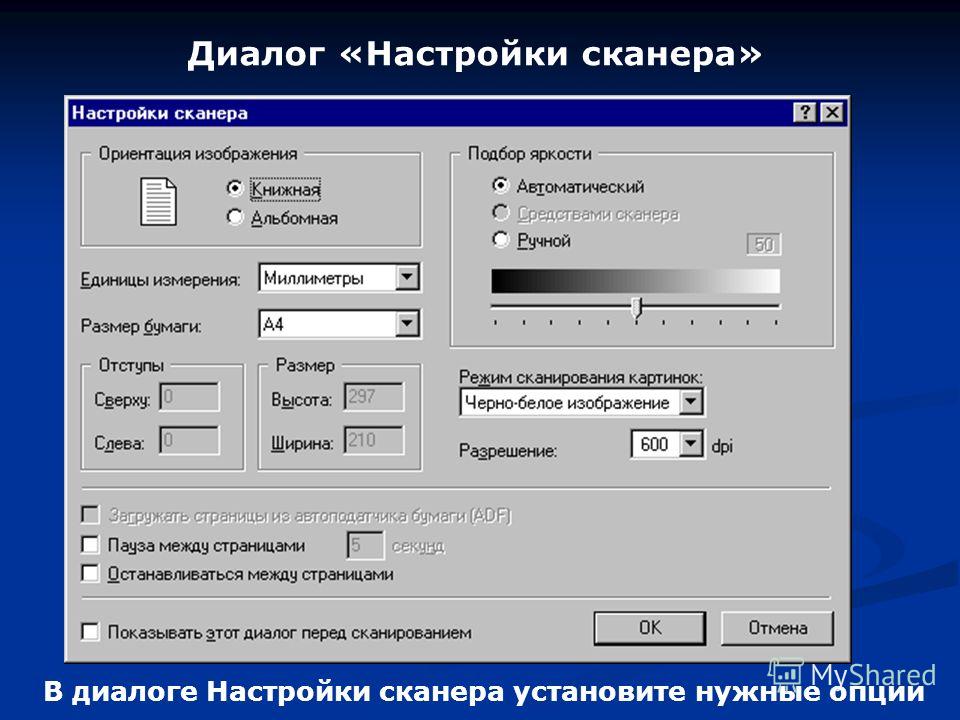The height and width of the screenshot is (720, 960).
Task: Click the Разрешение label
Action: coord(508,451)
